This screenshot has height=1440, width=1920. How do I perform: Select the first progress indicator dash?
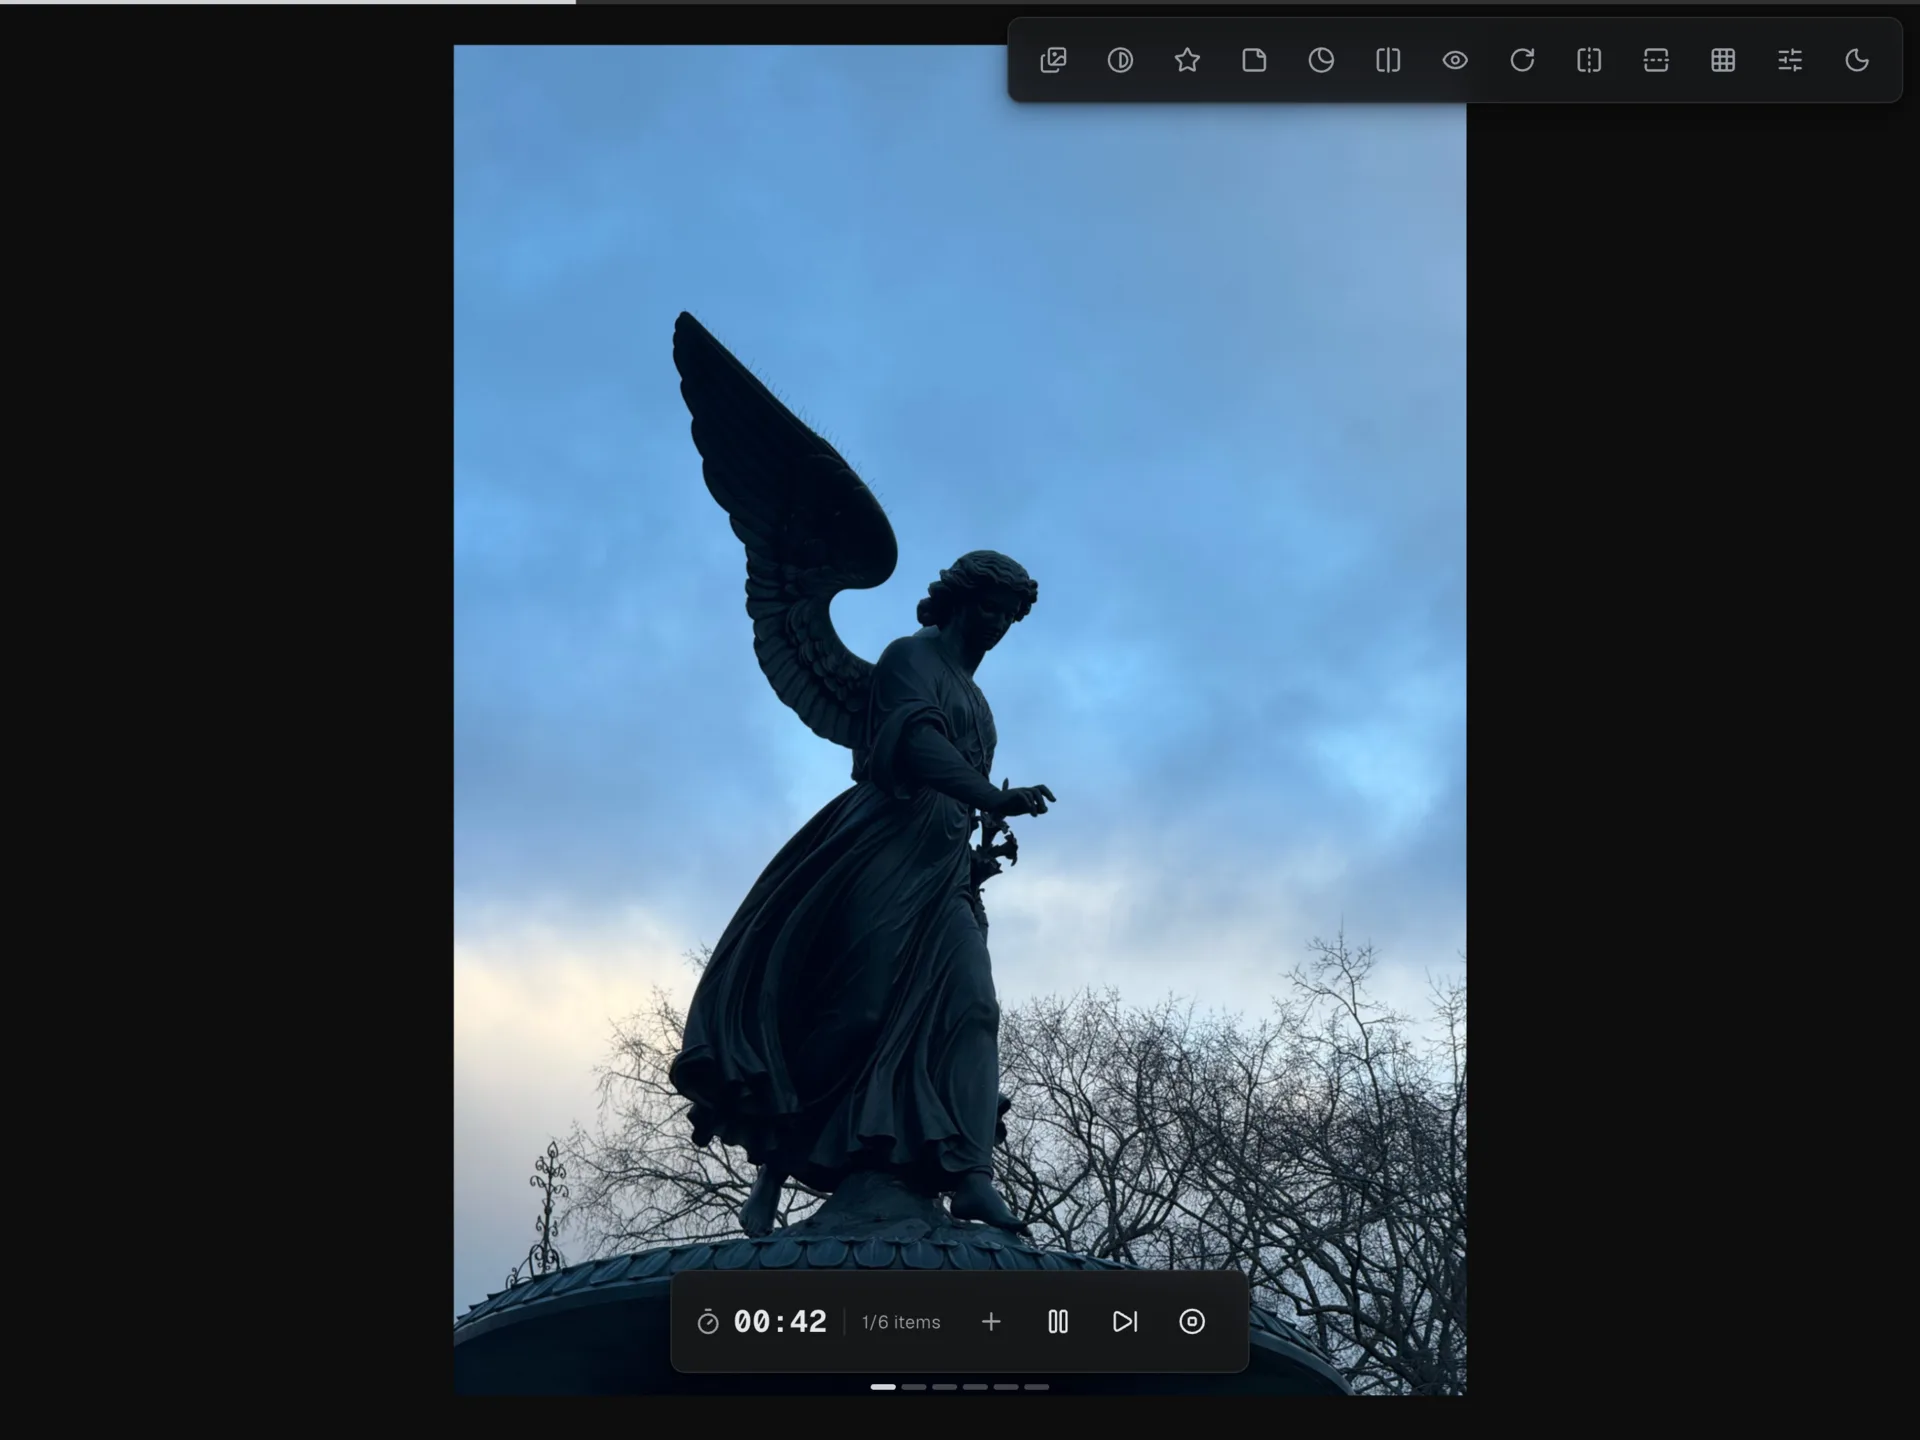[x=883, y=1387]
